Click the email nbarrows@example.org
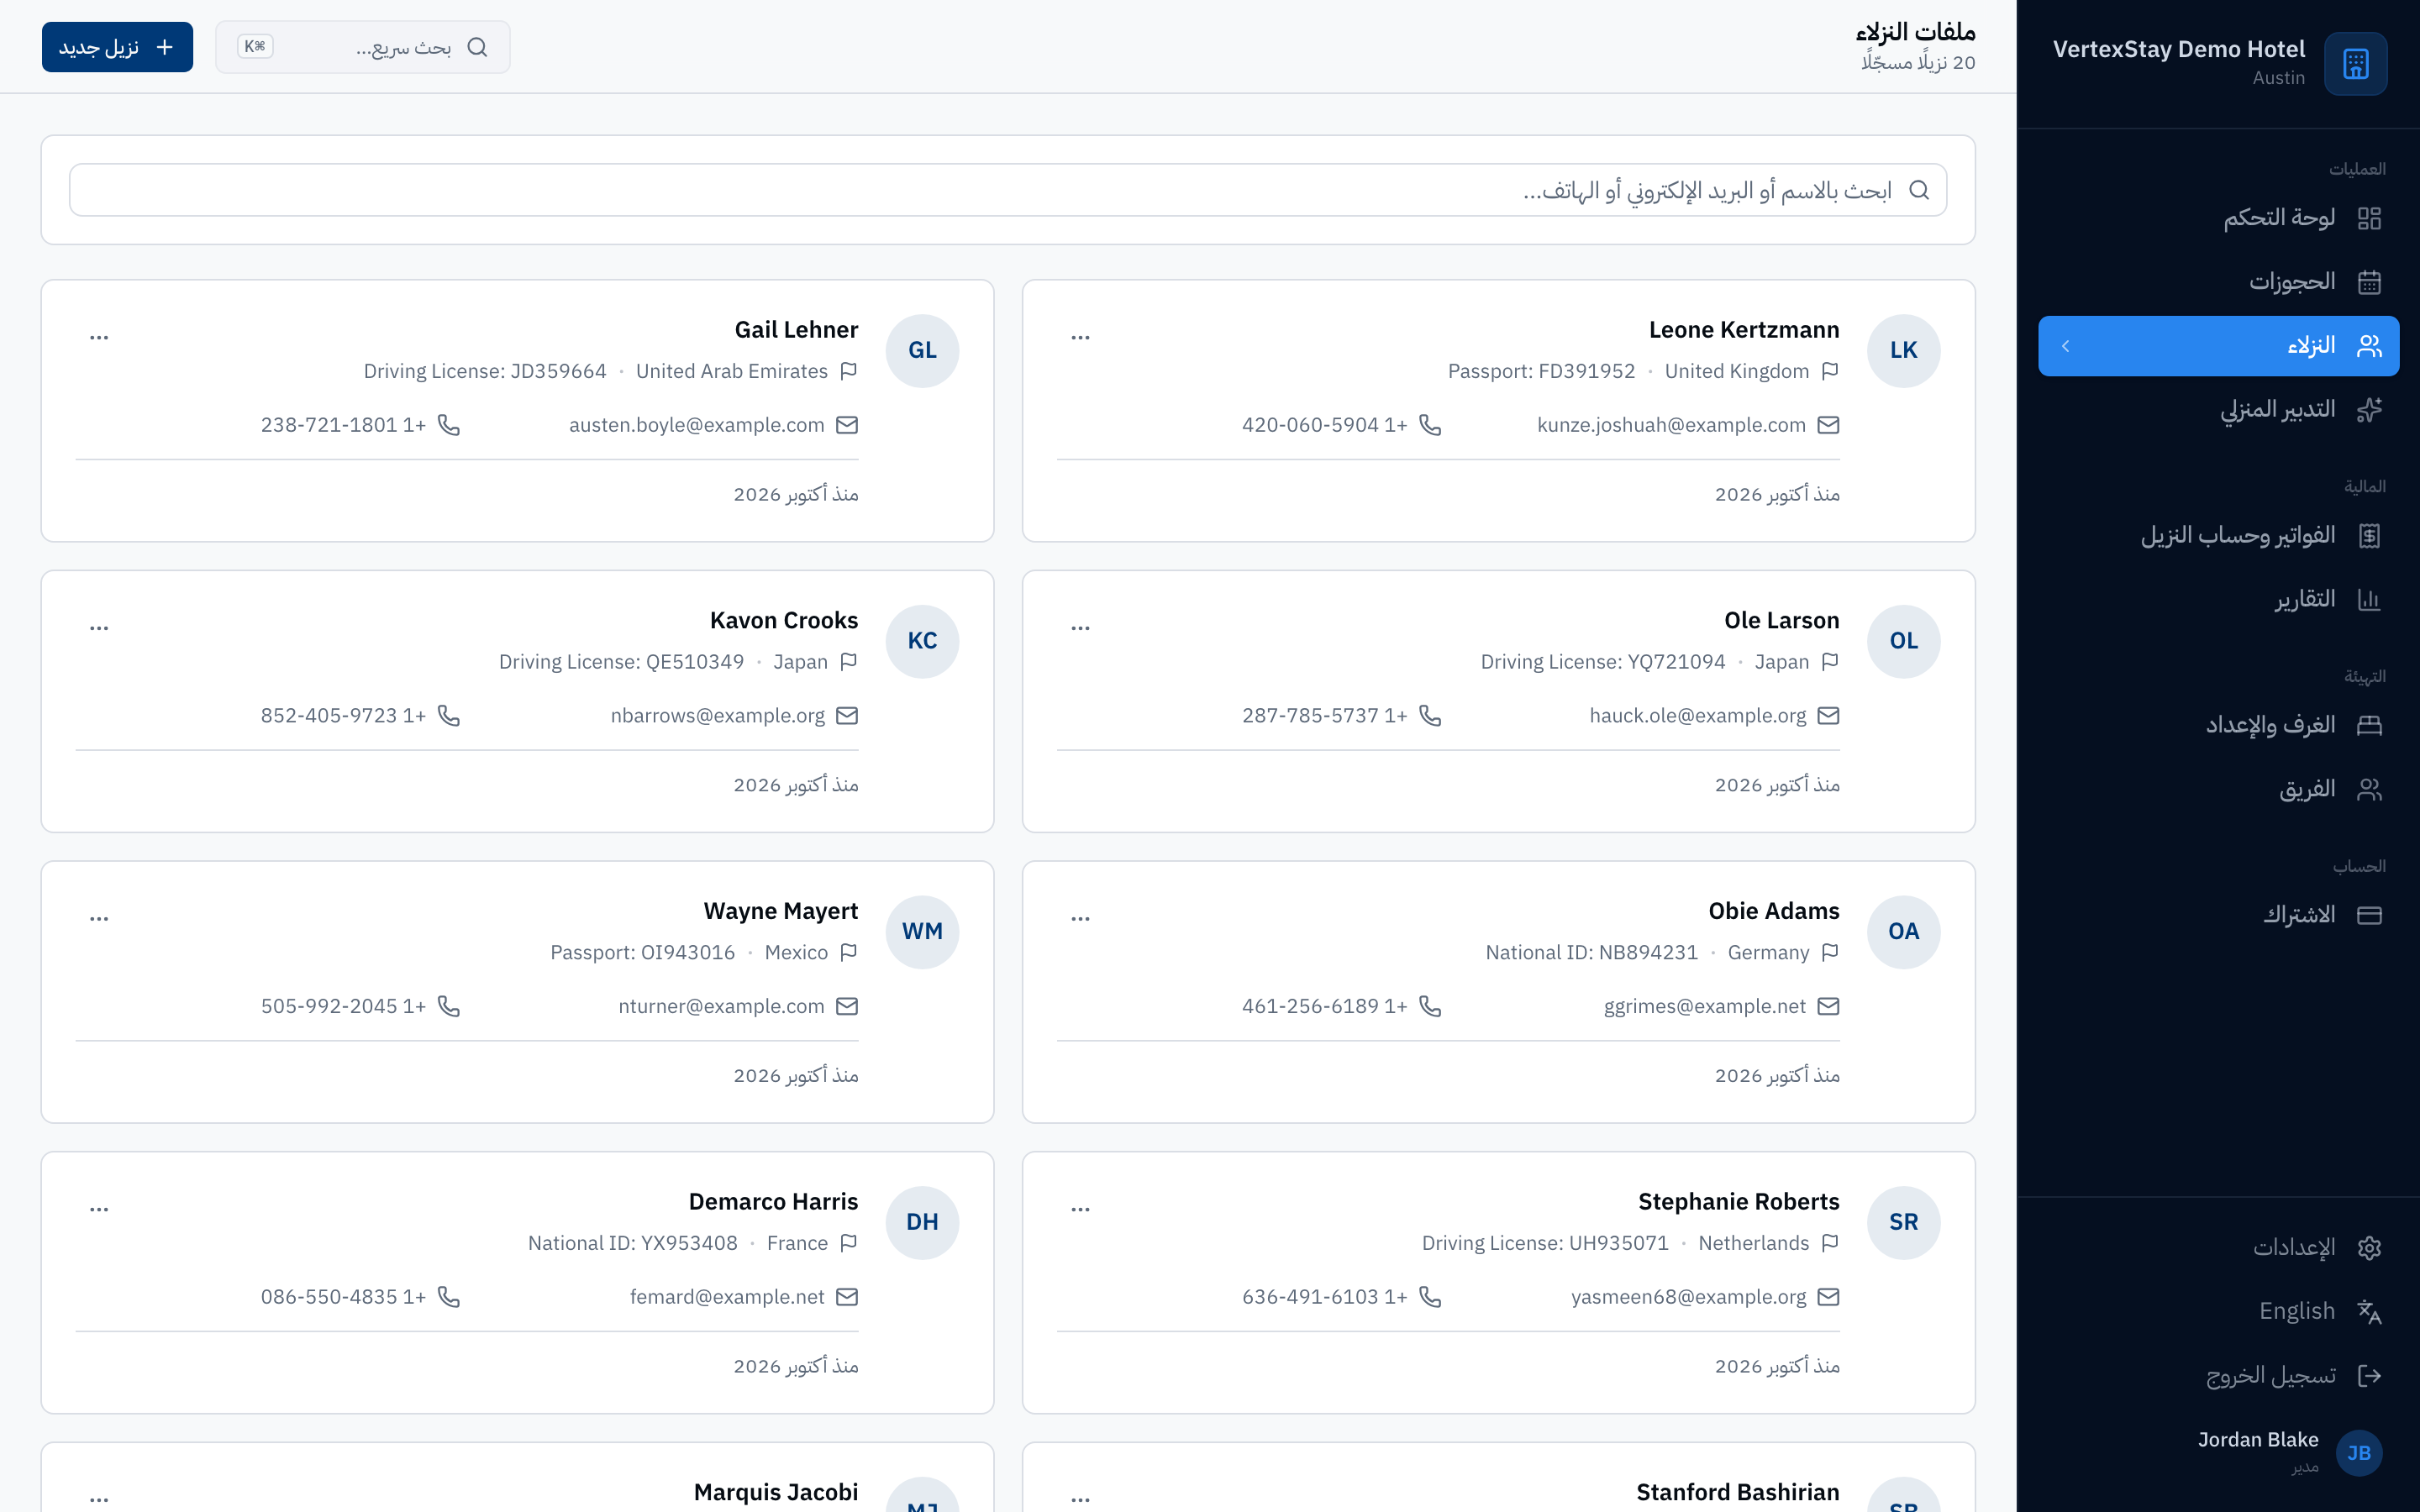This screenshot has width=2420, height=1512. pyautogui.click(x=717, y=715)
